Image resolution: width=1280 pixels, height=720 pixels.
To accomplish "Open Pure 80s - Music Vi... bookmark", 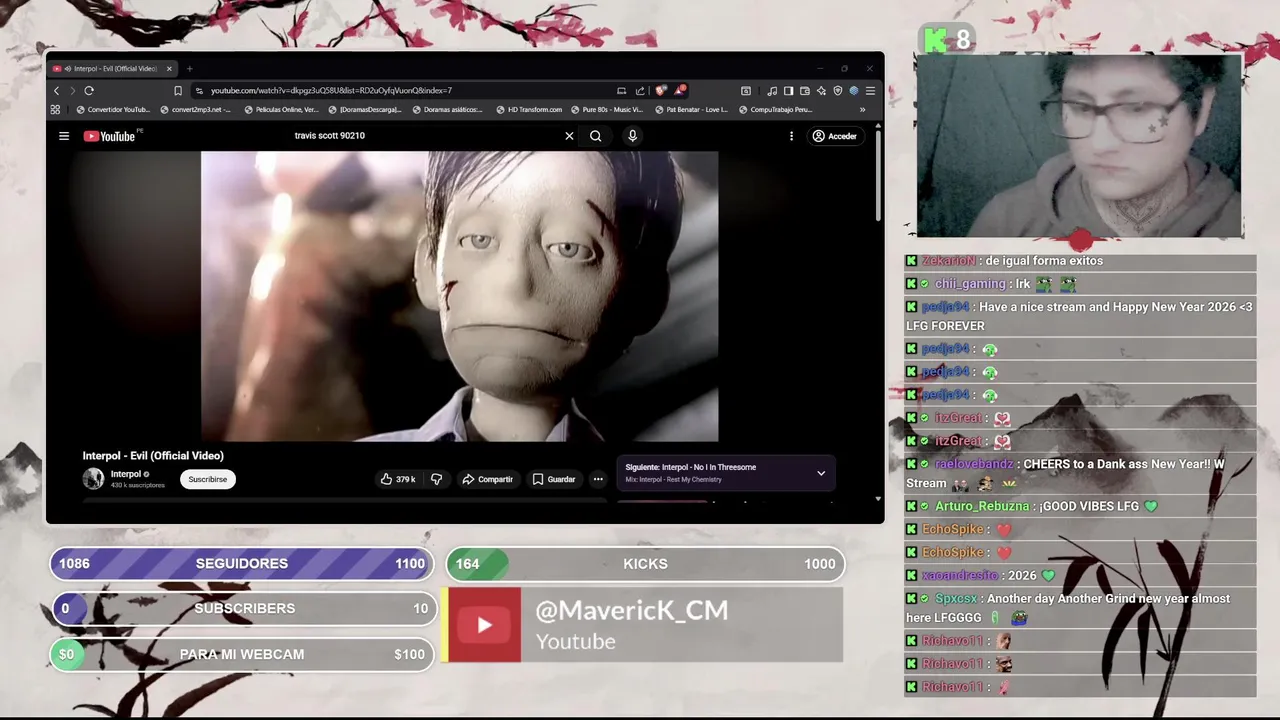I will pos(607,110).
